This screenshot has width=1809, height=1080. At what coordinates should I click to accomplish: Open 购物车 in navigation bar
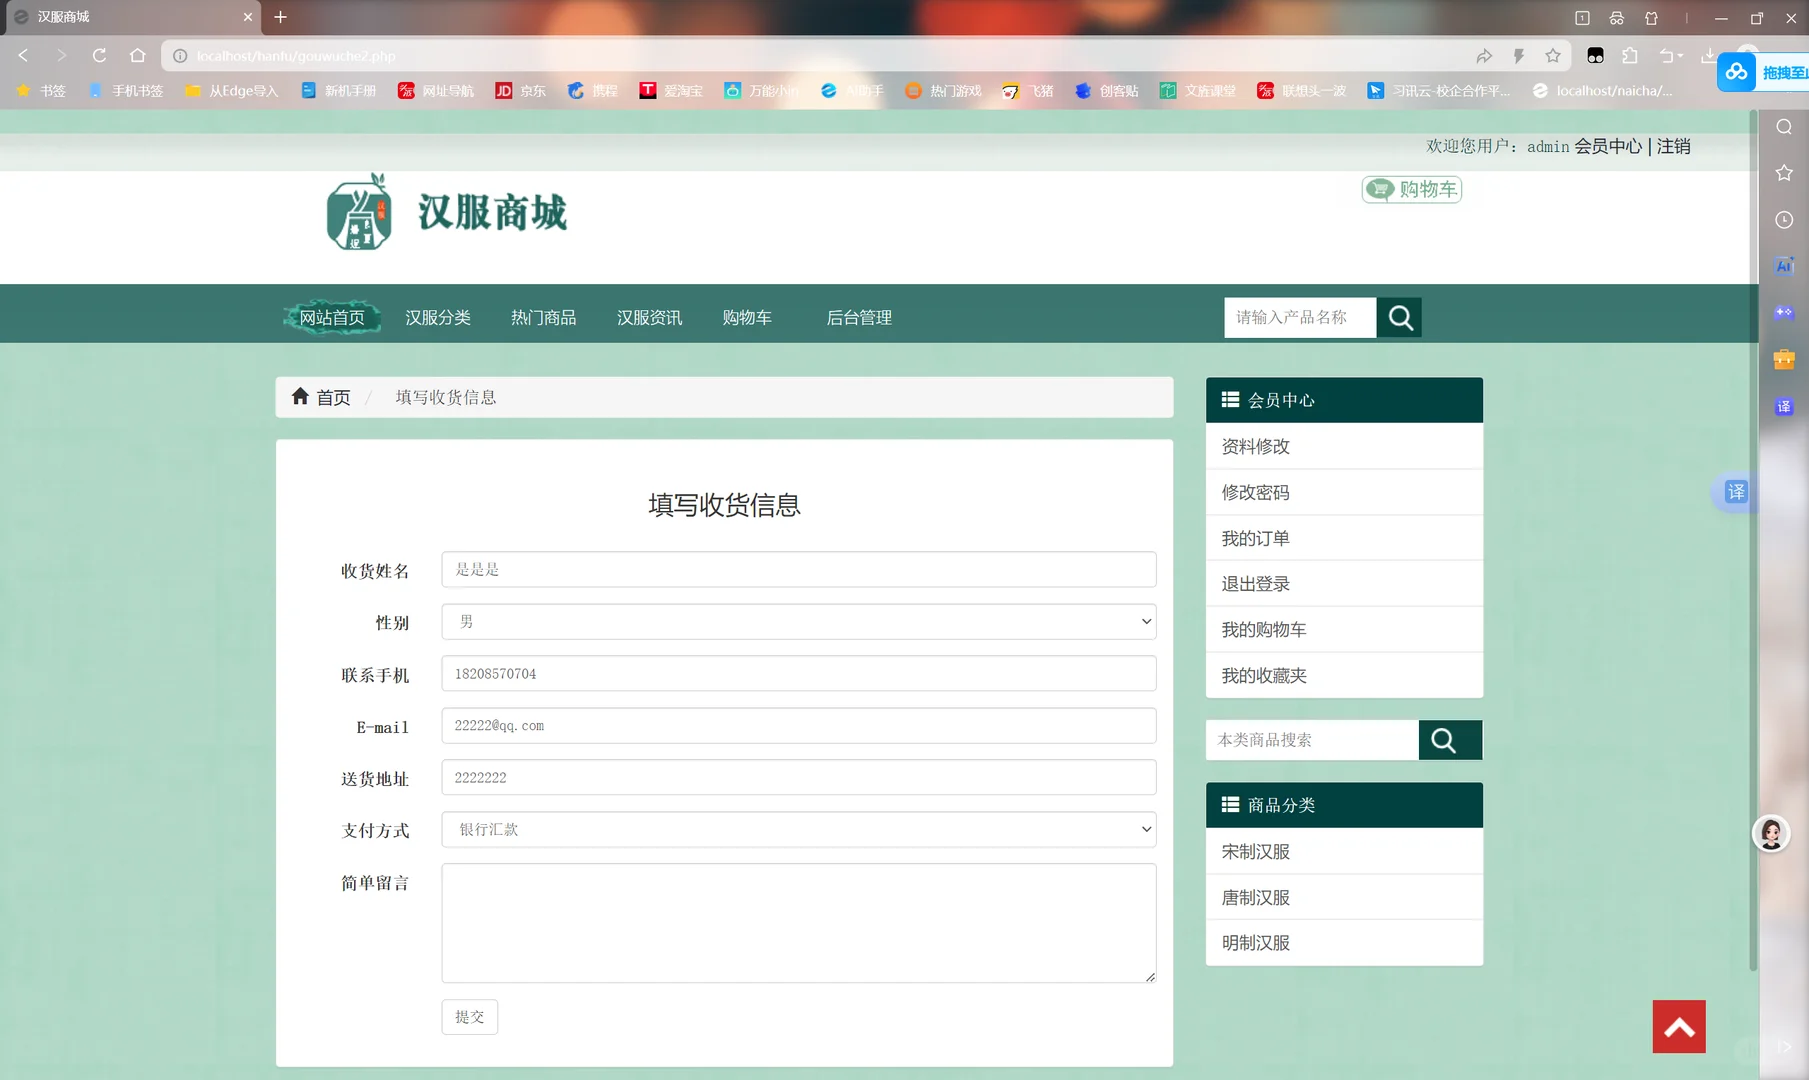click(x=747, y=317)
